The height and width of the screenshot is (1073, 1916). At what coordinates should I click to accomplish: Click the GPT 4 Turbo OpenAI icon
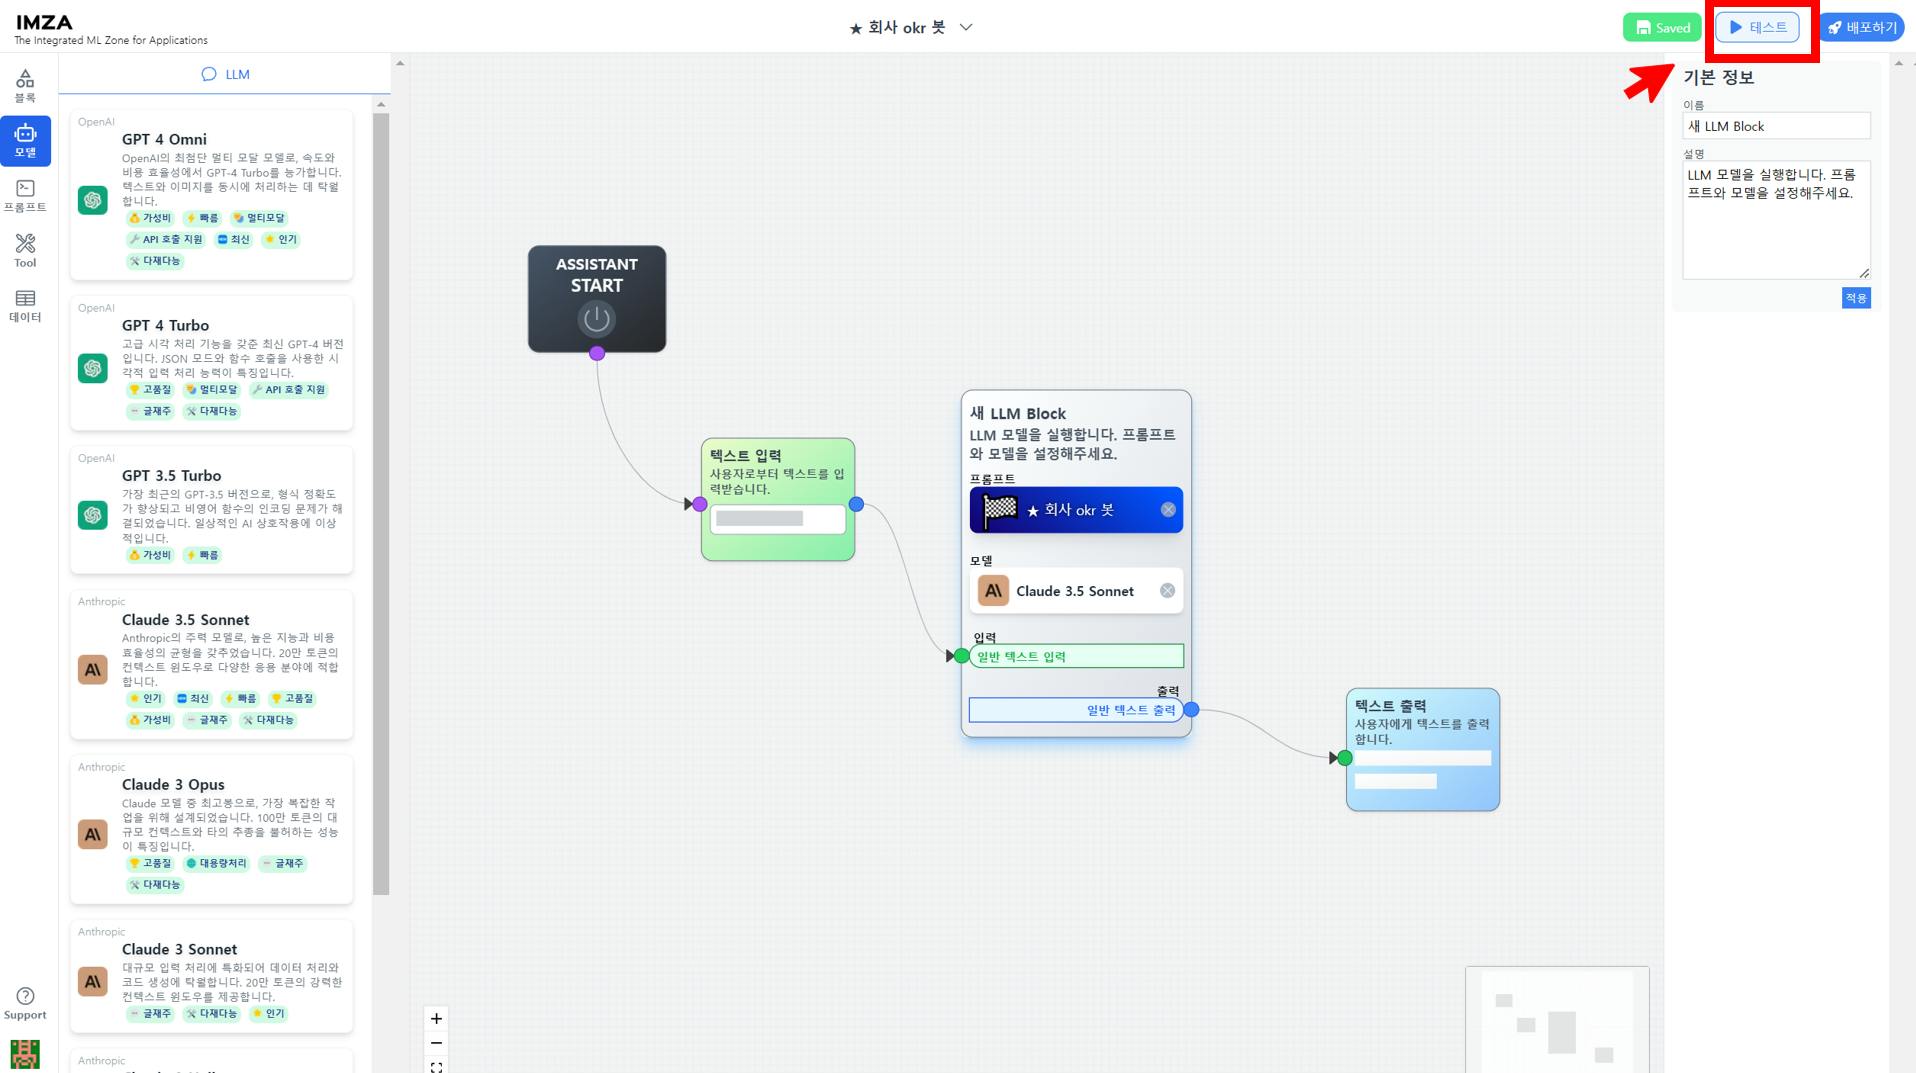93,368
